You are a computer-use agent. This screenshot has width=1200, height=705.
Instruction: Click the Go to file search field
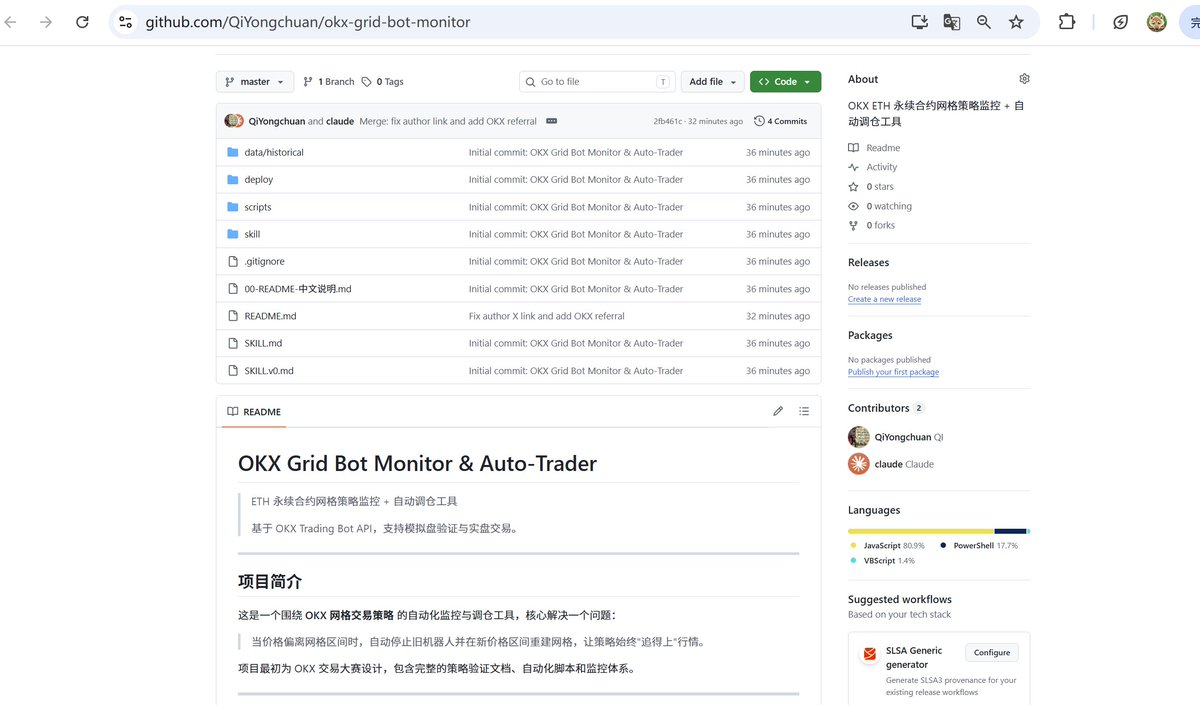click(597, 82)
